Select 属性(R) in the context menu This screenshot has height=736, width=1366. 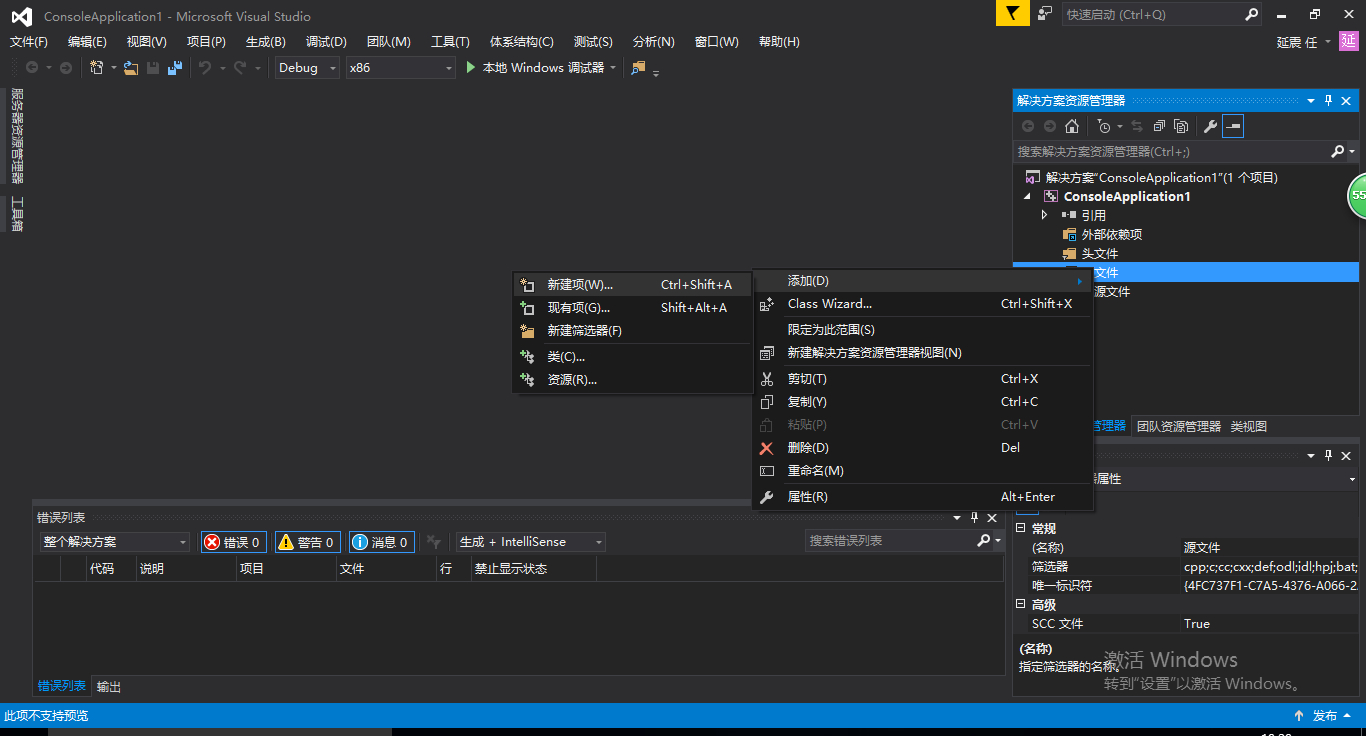coord(923,497)
